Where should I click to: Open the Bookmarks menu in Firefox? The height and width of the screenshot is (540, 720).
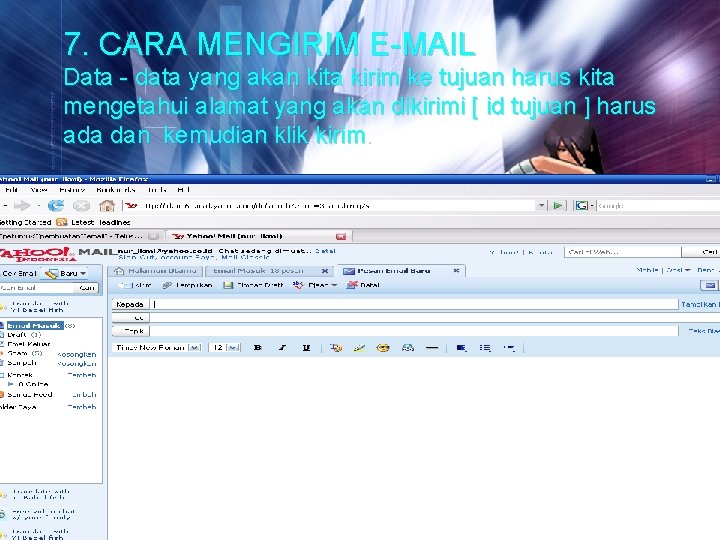coord(116,190)
